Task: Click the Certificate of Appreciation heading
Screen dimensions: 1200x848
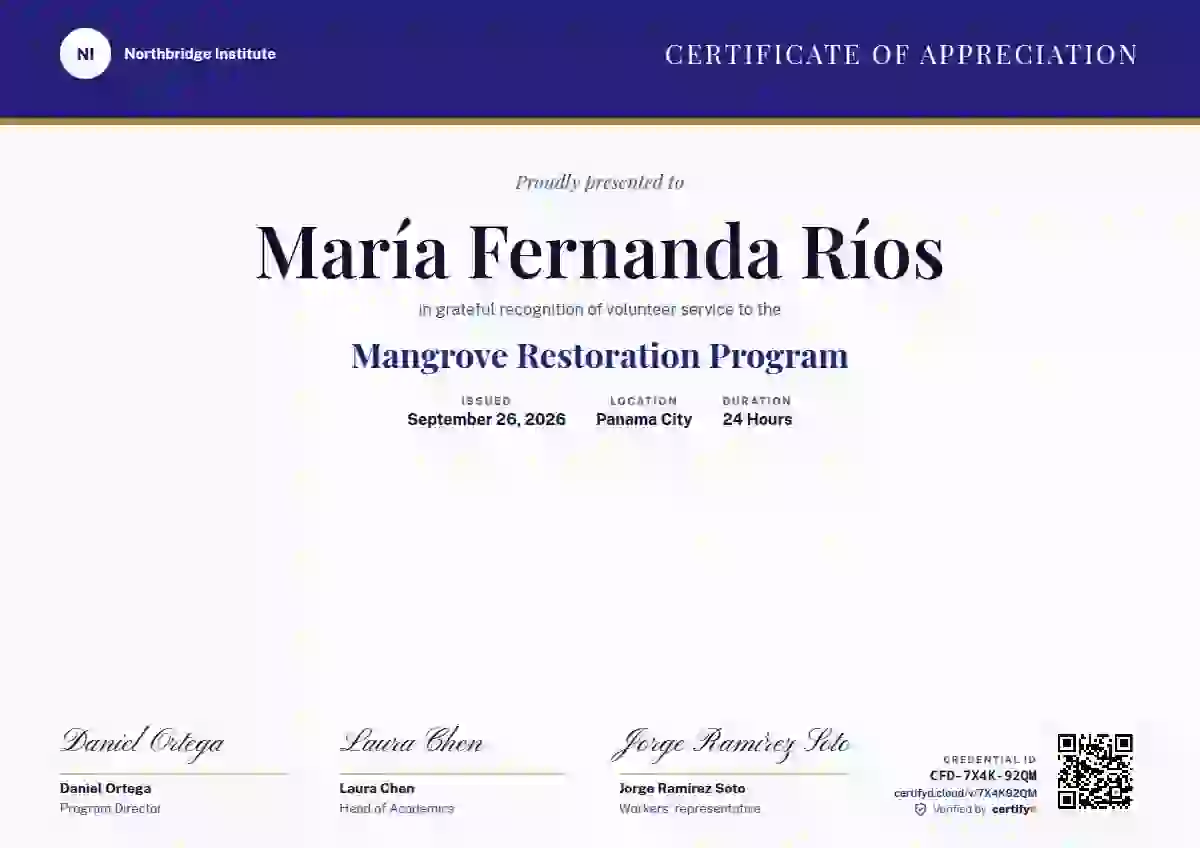Action: (901, 54)
